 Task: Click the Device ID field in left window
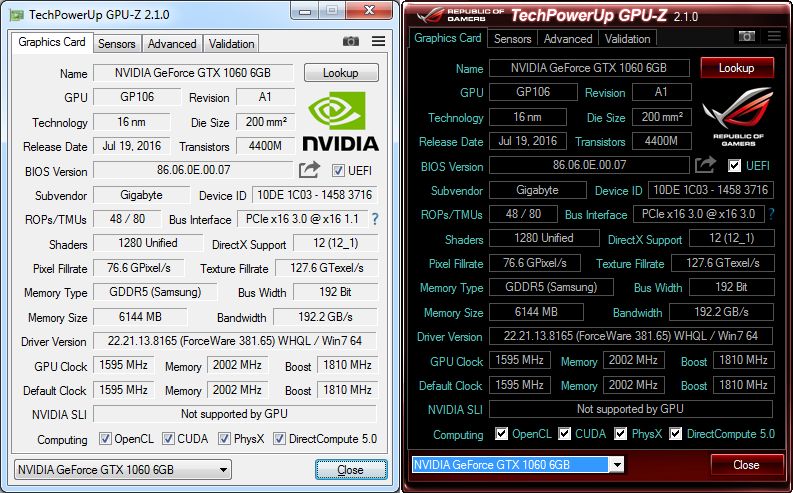315,195
